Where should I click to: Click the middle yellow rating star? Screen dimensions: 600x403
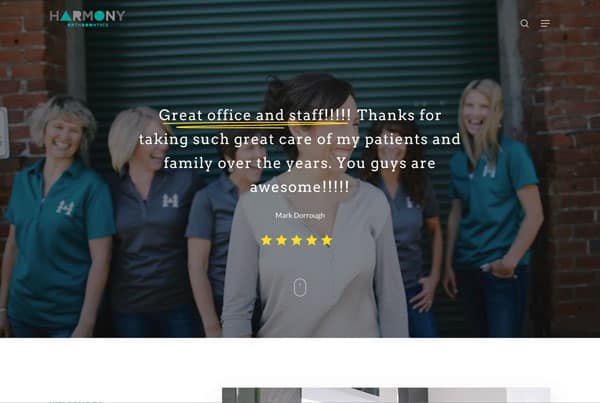pyautogui.click(x=297, y=240)
